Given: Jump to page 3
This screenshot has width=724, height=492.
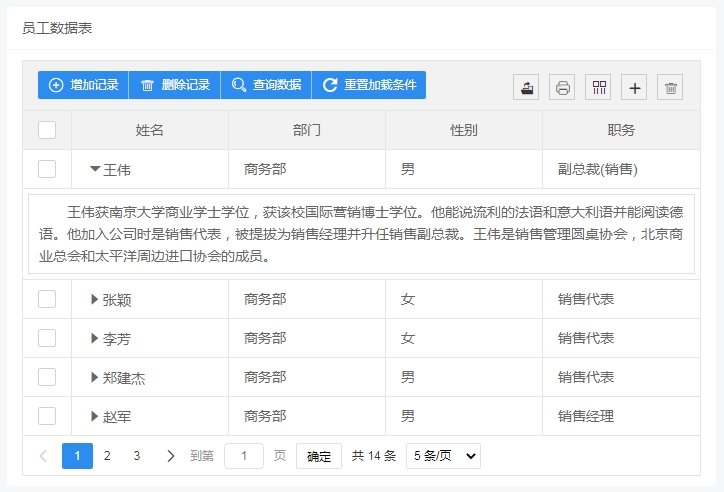Looking at the screenshot, I should click(137, 456).
